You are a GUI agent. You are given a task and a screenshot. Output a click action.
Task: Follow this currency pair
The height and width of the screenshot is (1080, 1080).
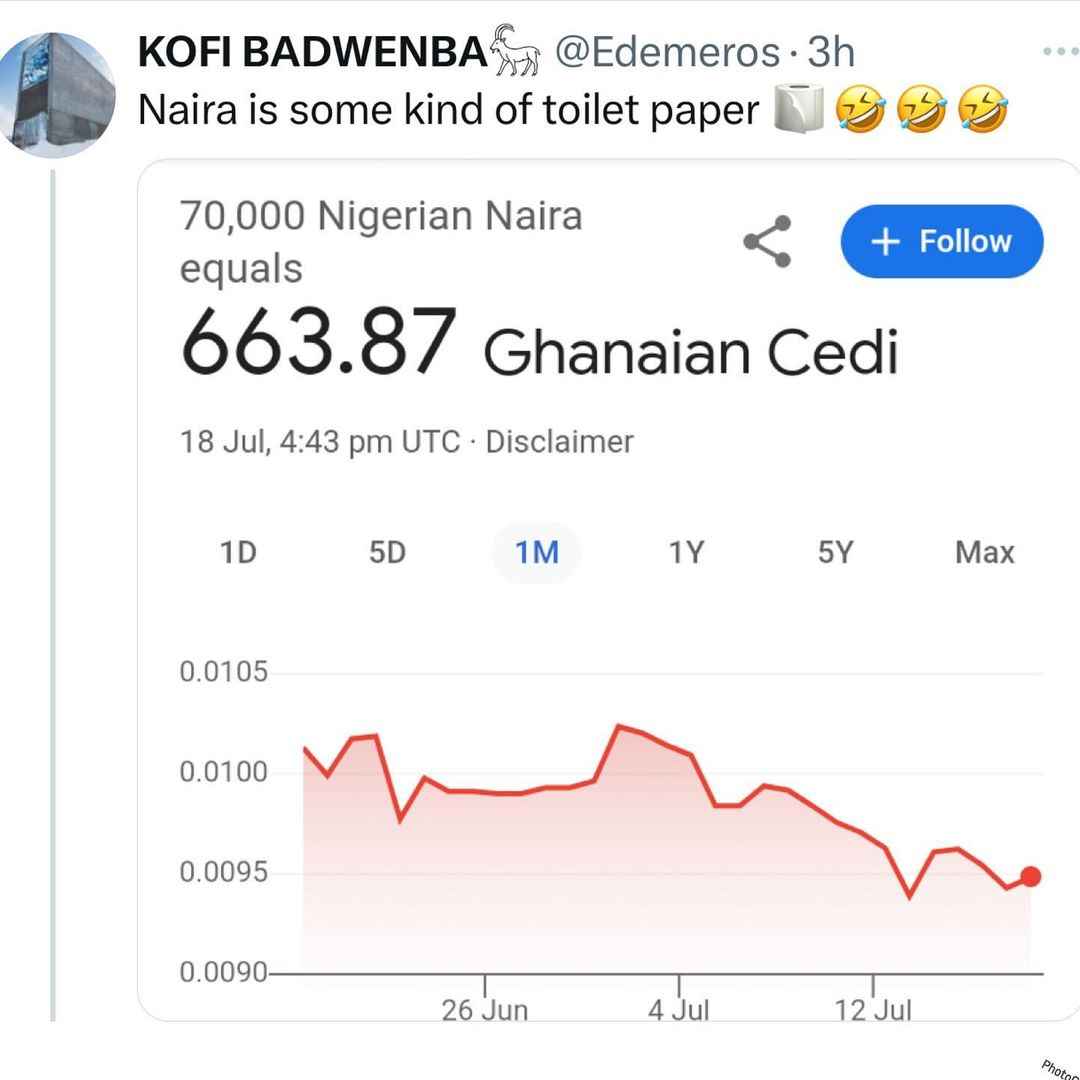pos(942,241)
